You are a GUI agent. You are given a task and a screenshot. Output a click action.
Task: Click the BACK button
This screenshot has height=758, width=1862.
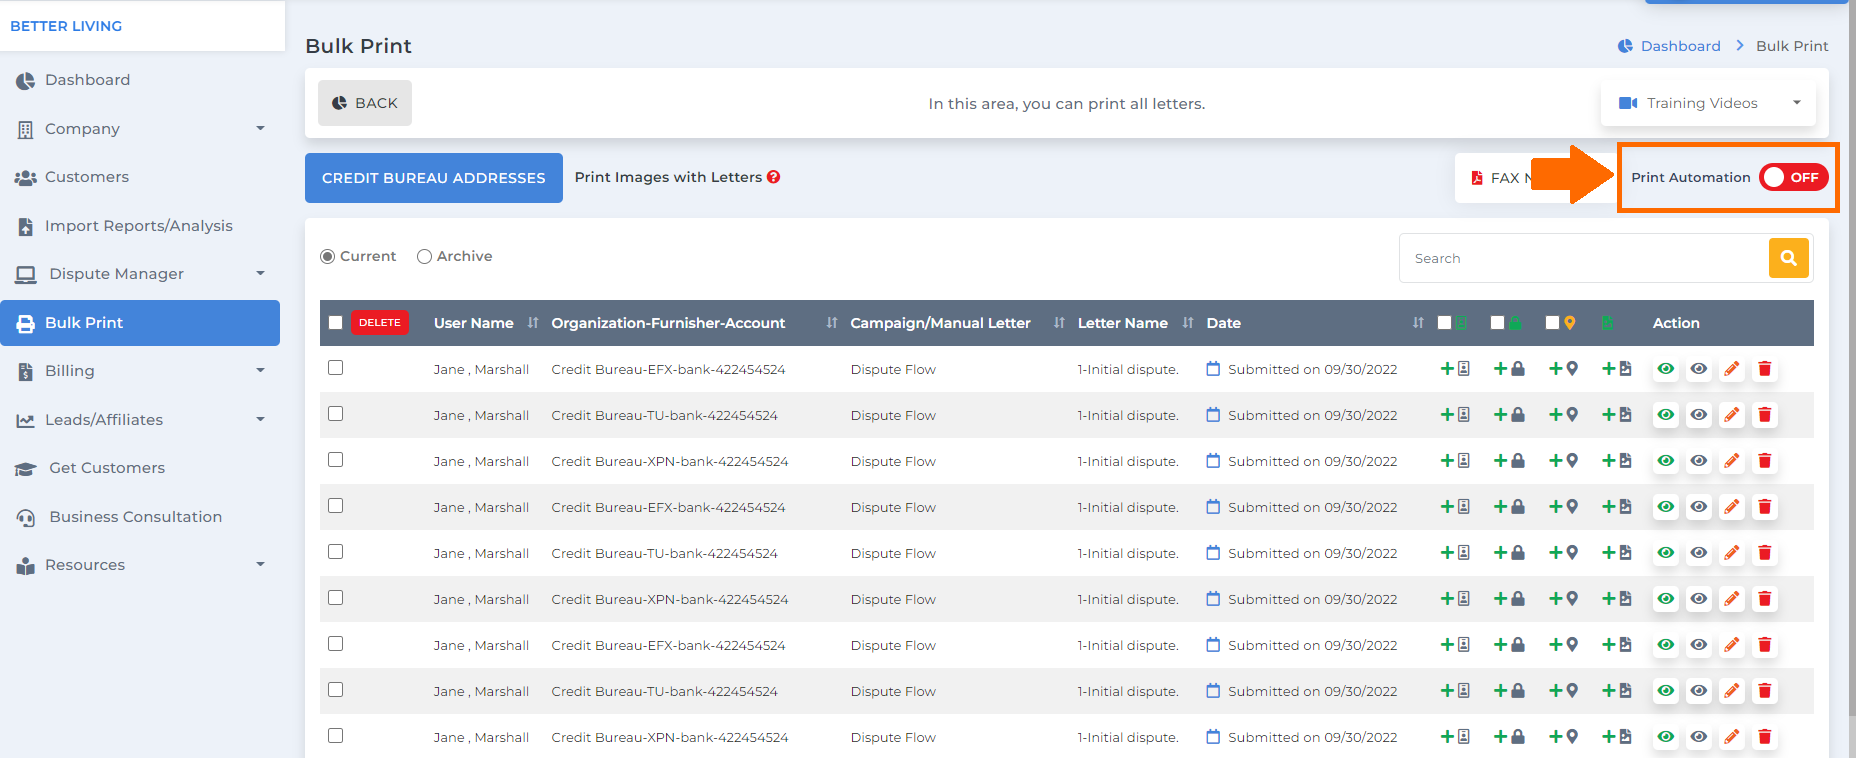point(365,103)
